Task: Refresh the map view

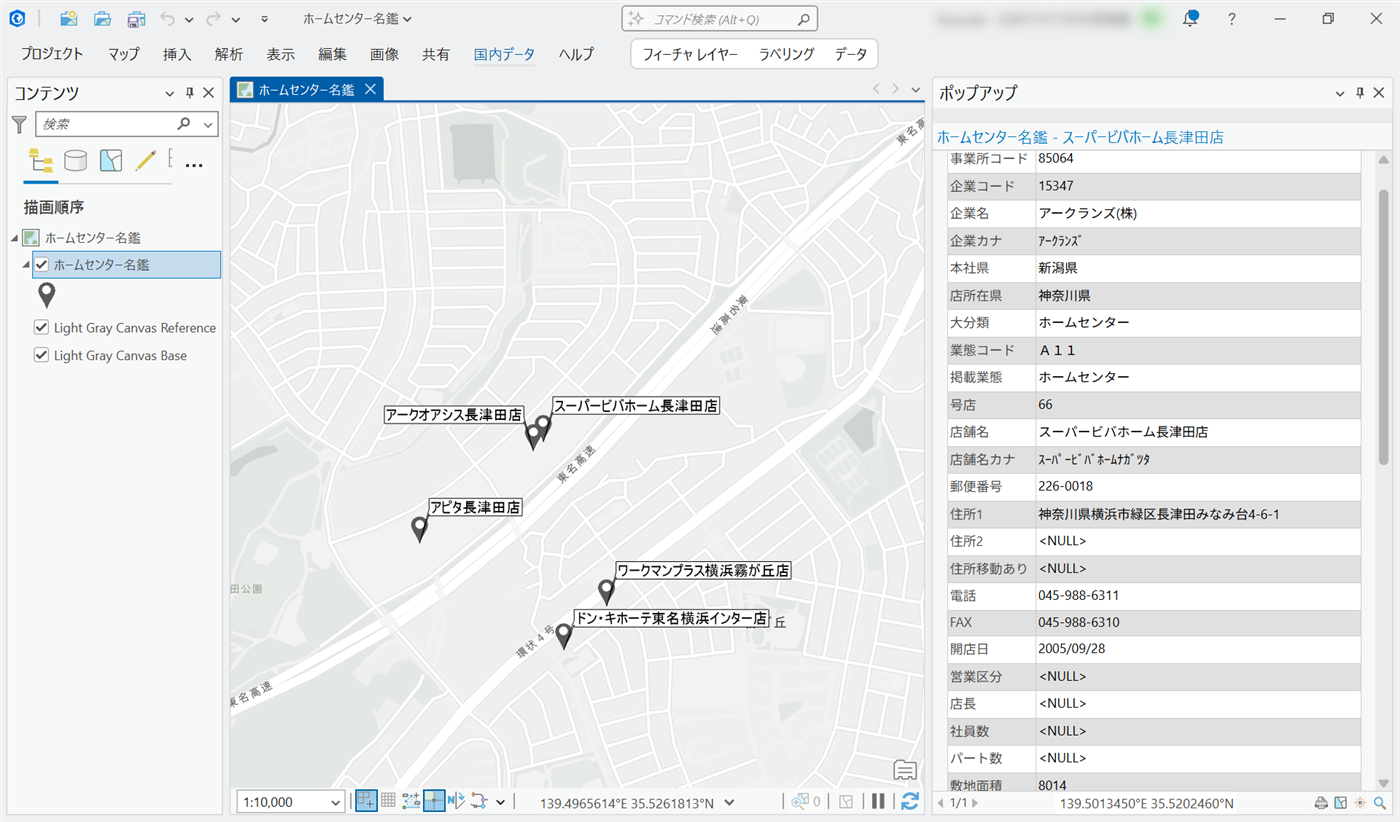Action: [909, 801]
